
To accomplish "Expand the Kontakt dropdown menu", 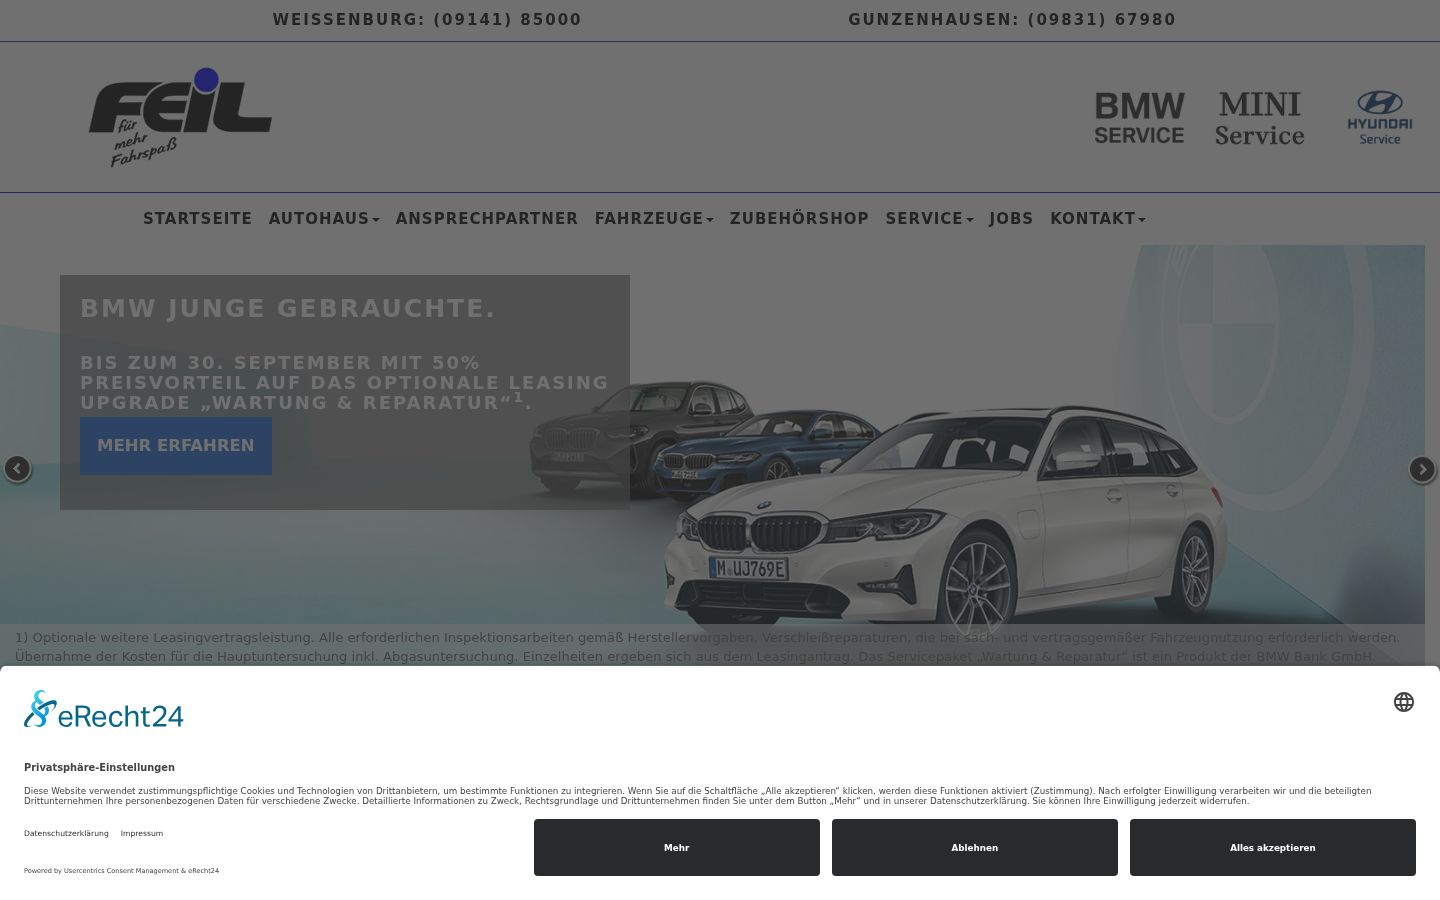I will coord(1098,218).
